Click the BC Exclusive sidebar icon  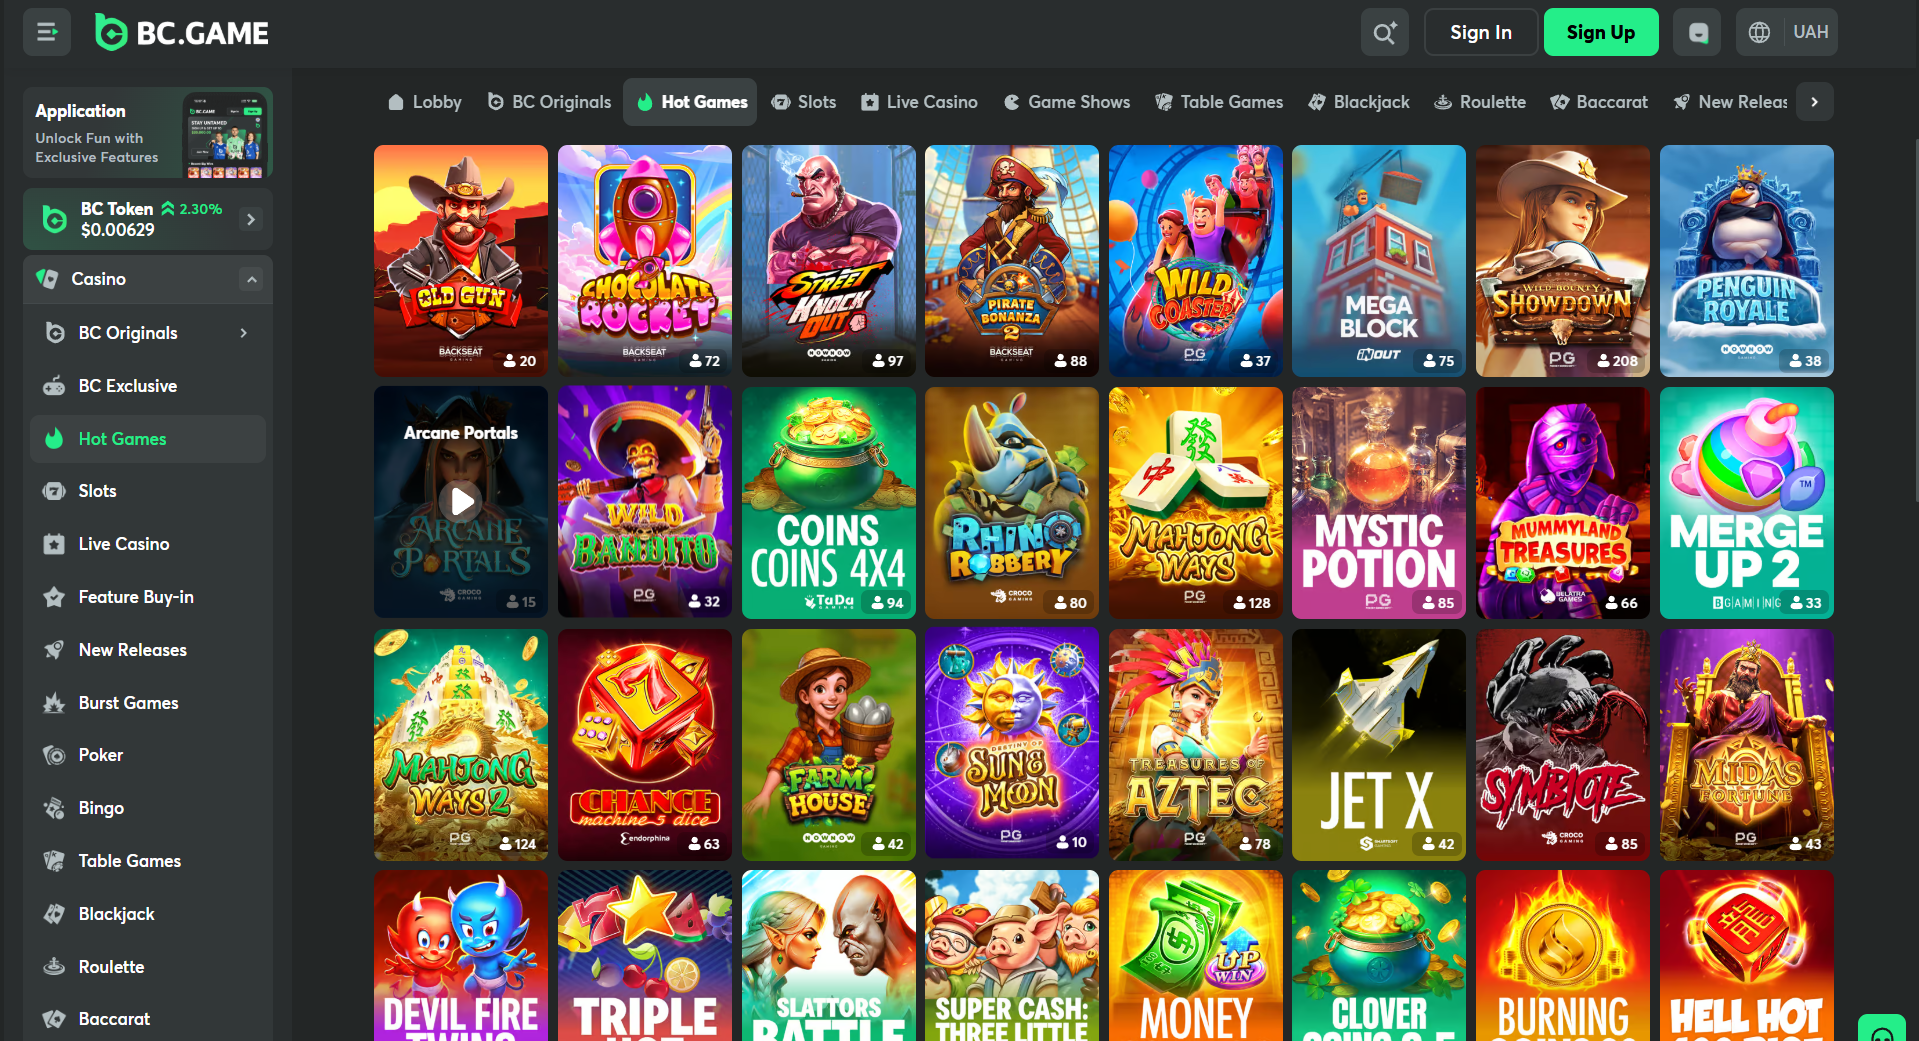[x=55, y=386]
